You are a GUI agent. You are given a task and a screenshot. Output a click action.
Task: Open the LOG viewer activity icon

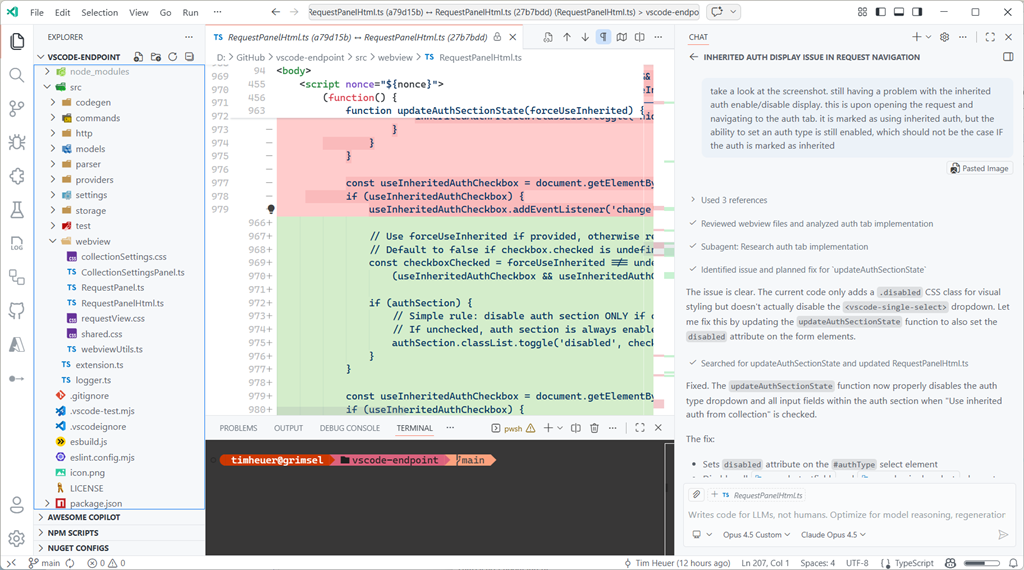tap(17, 244)
